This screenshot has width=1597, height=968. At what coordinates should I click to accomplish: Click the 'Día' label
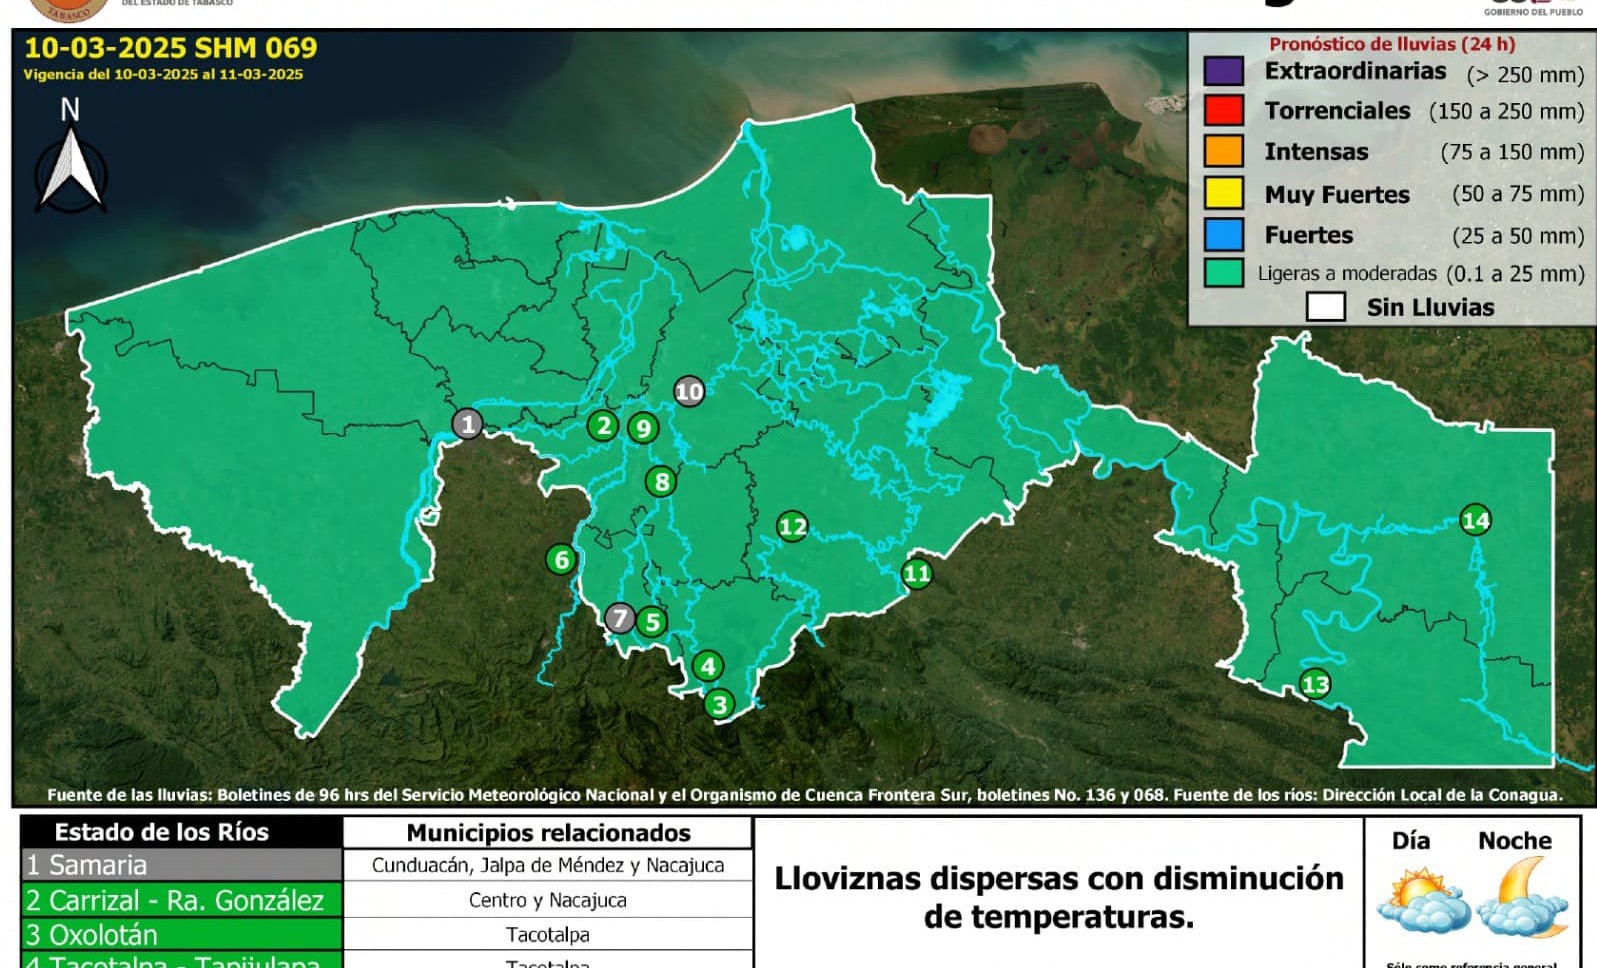pos(1411,841)
